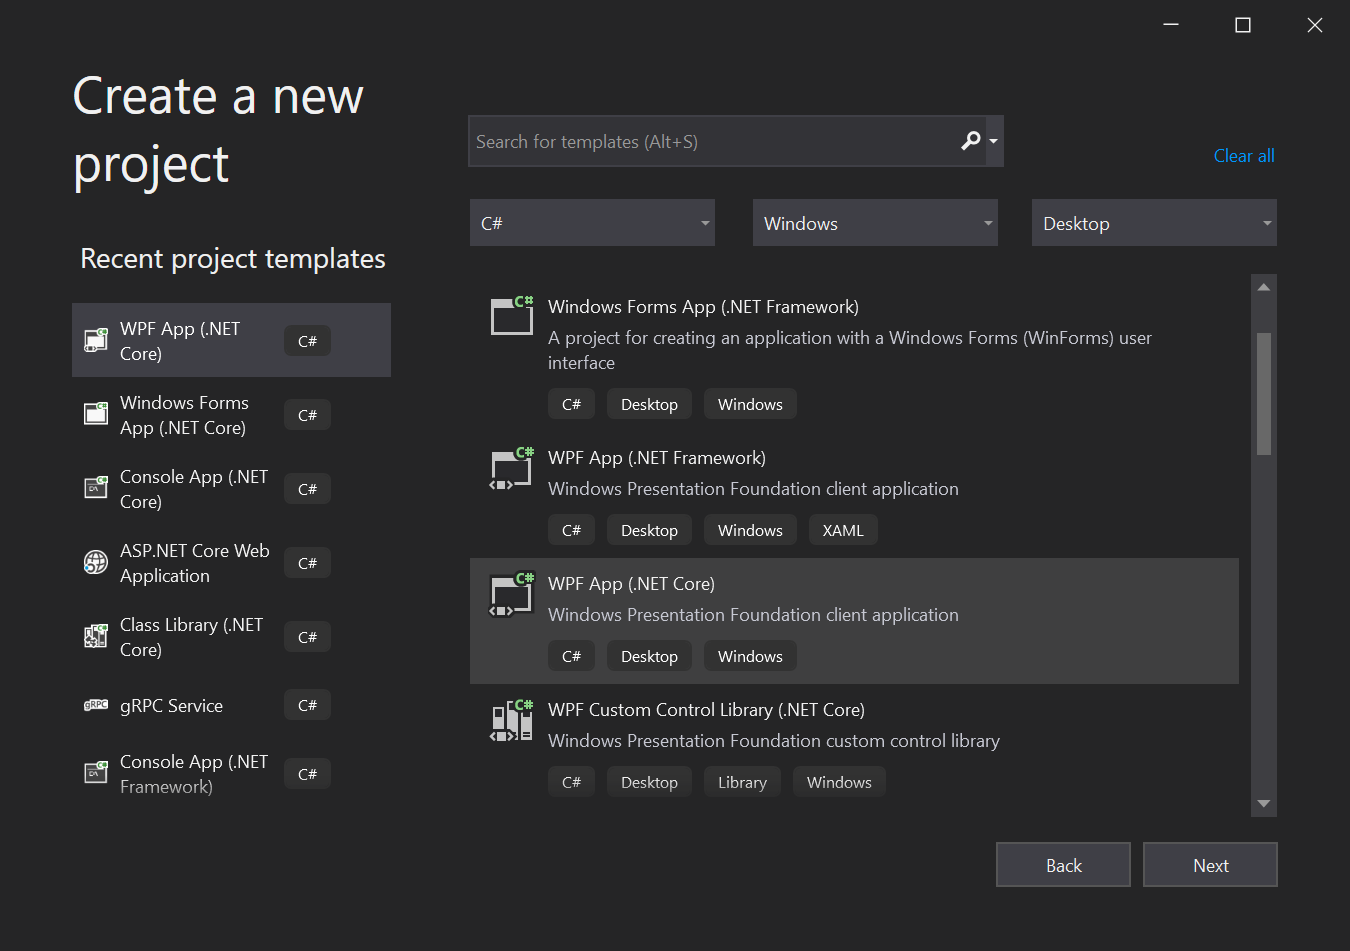The width and height of the screenshot is (1350, 951).
Task: Click the ASP.NET Core Web Application globe icon
Action: tap(96, 562)
